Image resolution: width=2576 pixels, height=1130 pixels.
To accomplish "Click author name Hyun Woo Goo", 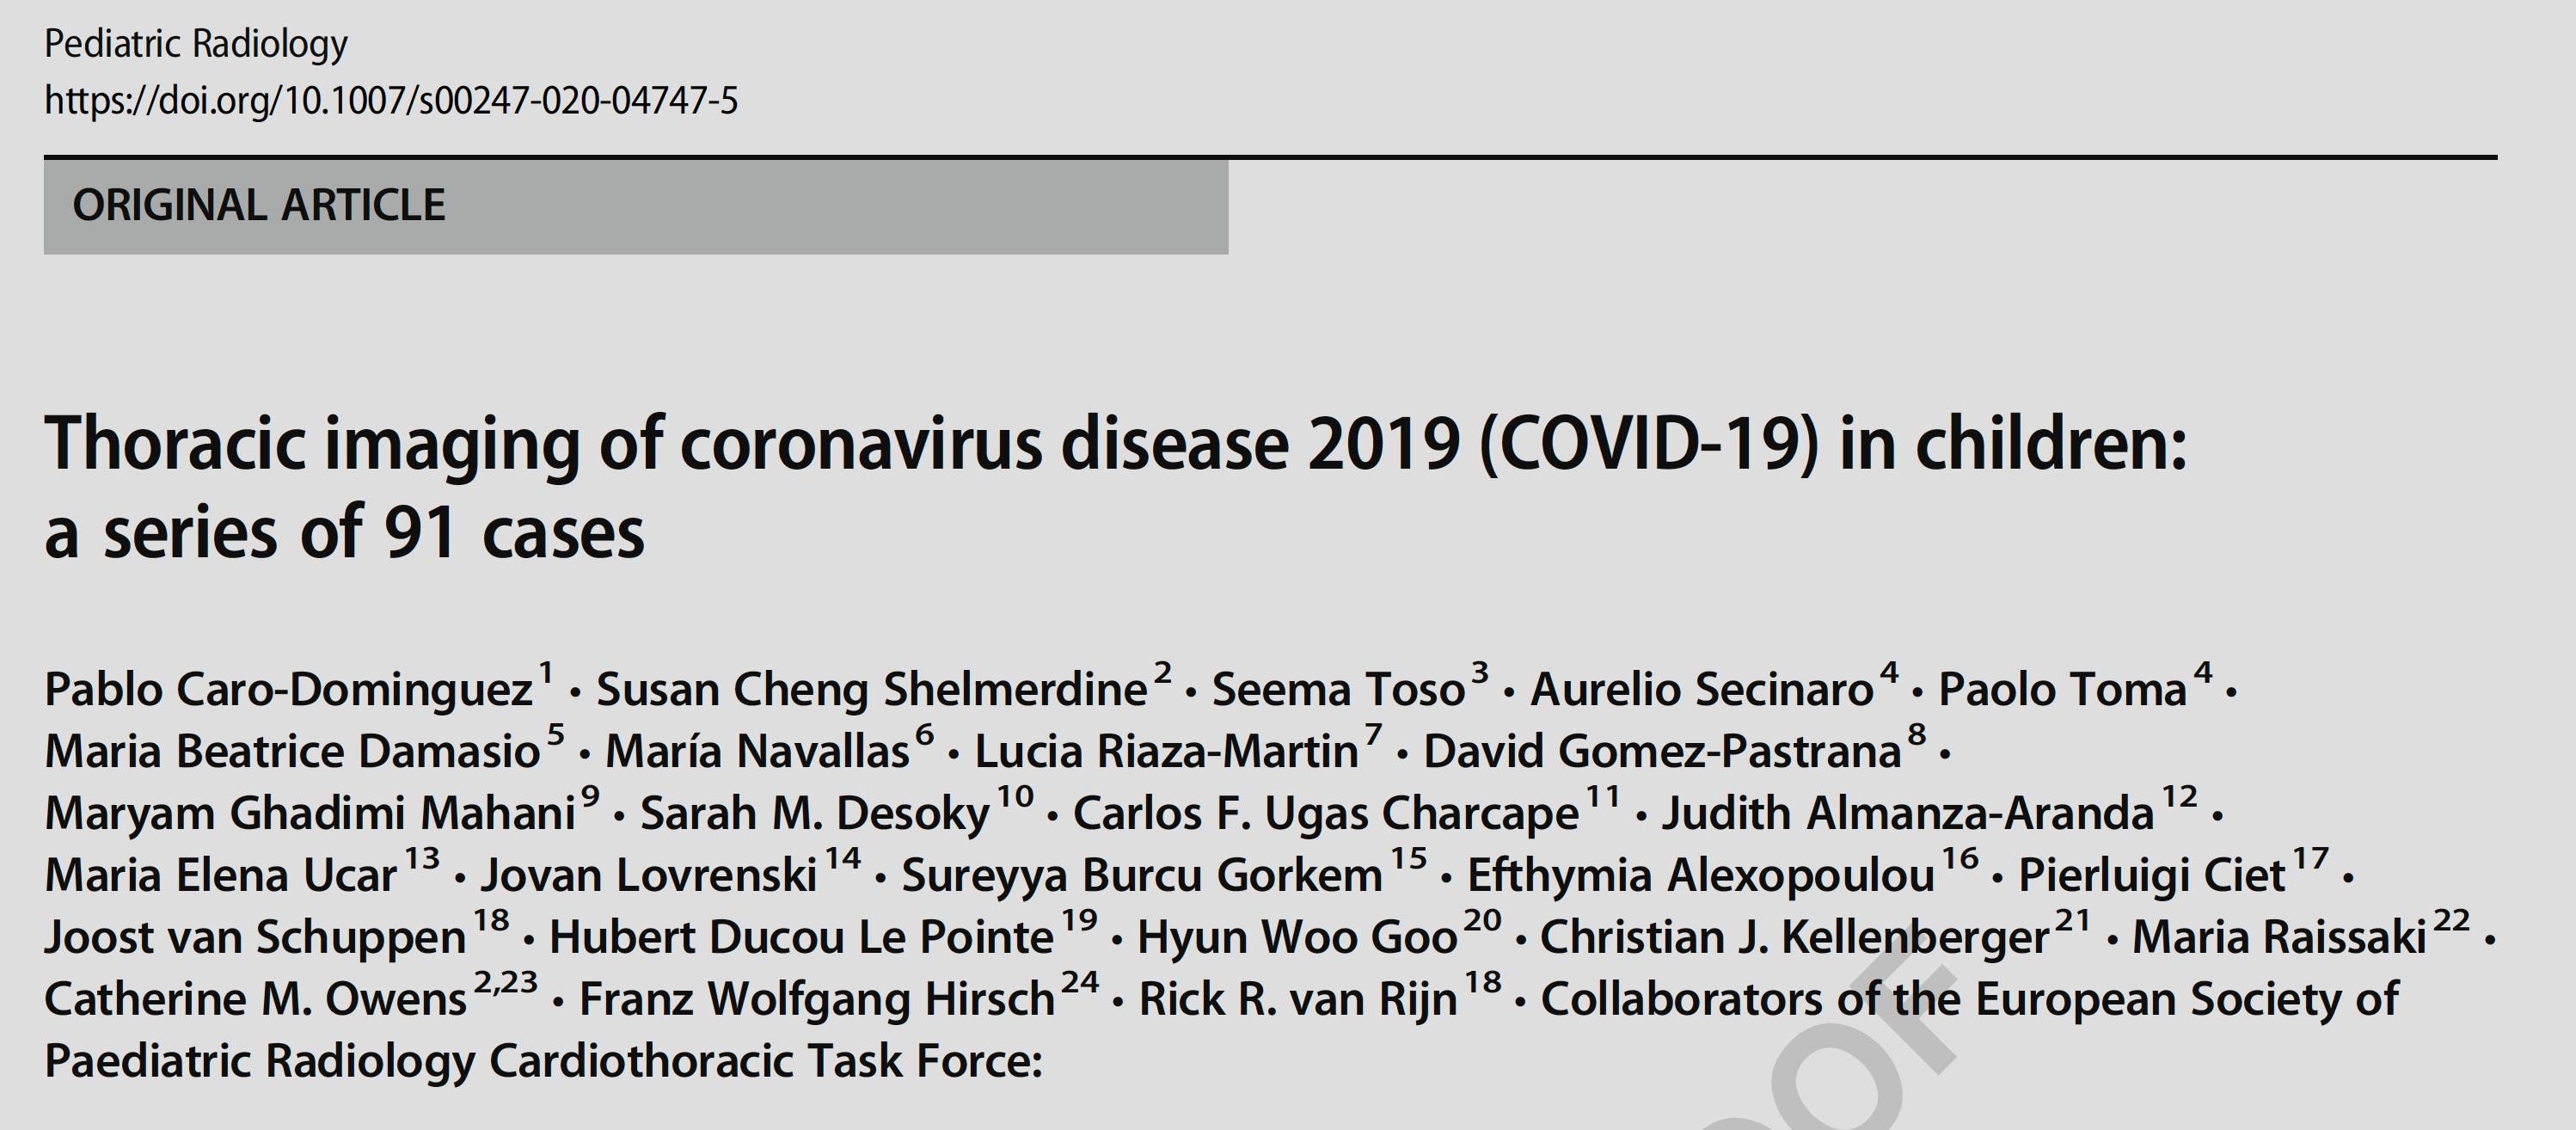I will click(1297, 938).
